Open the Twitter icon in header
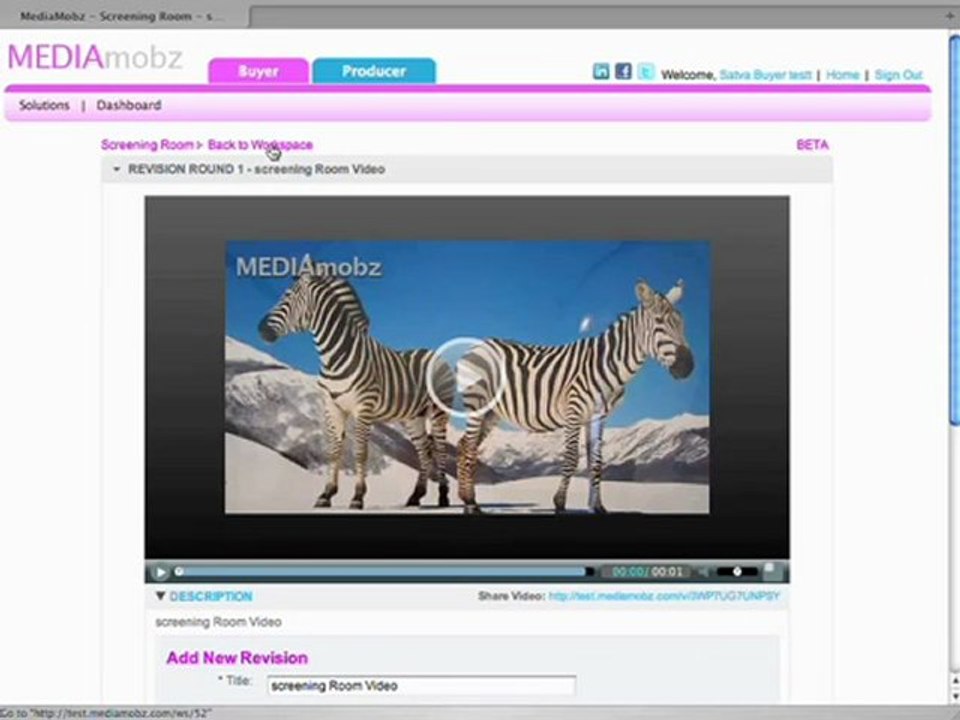This screenshot has width=960, height=720. (x=645, y=72)
